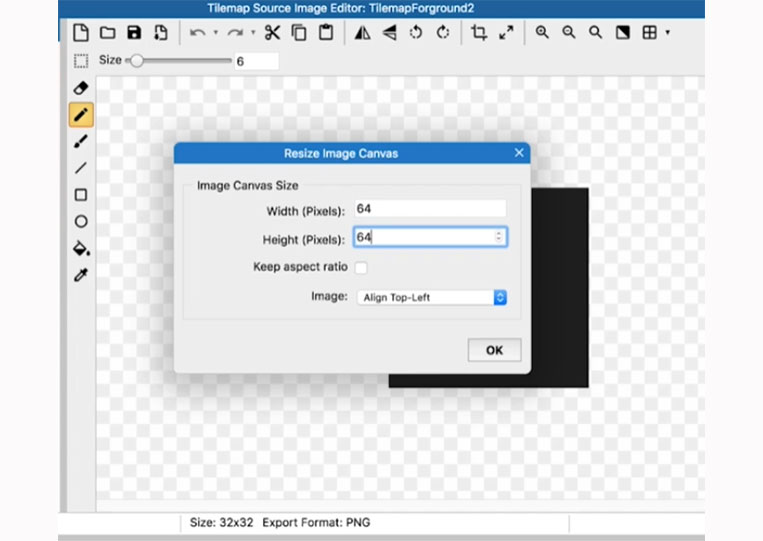
Task: Select the Eyedropper color picker
Action: point(81,275)
